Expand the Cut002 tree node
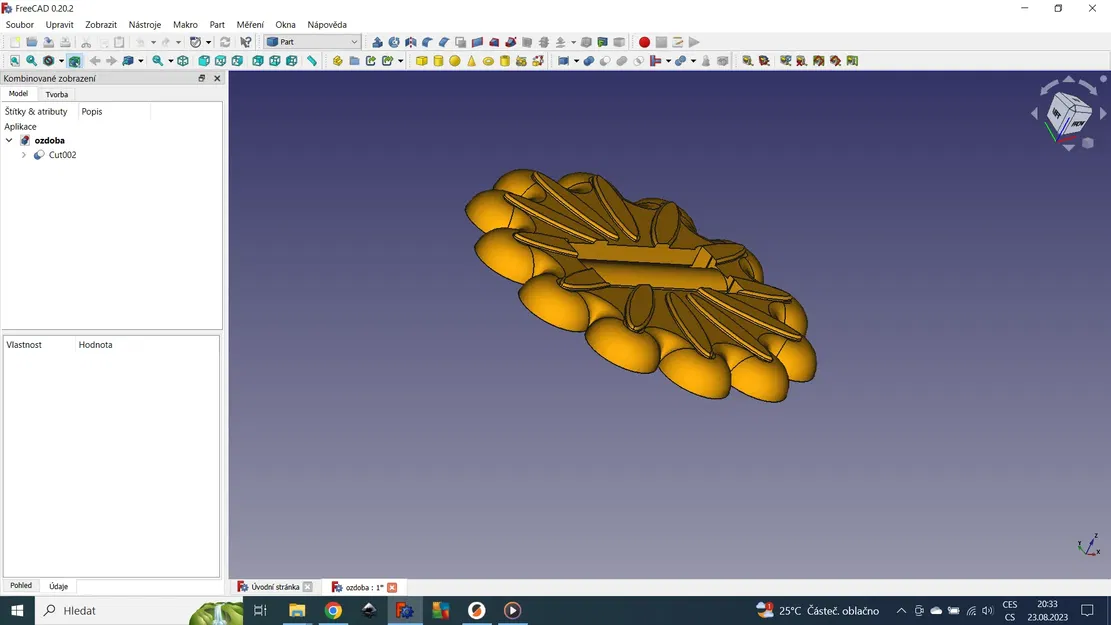Viewport: 1111px width, 625px height. (23, 154)
